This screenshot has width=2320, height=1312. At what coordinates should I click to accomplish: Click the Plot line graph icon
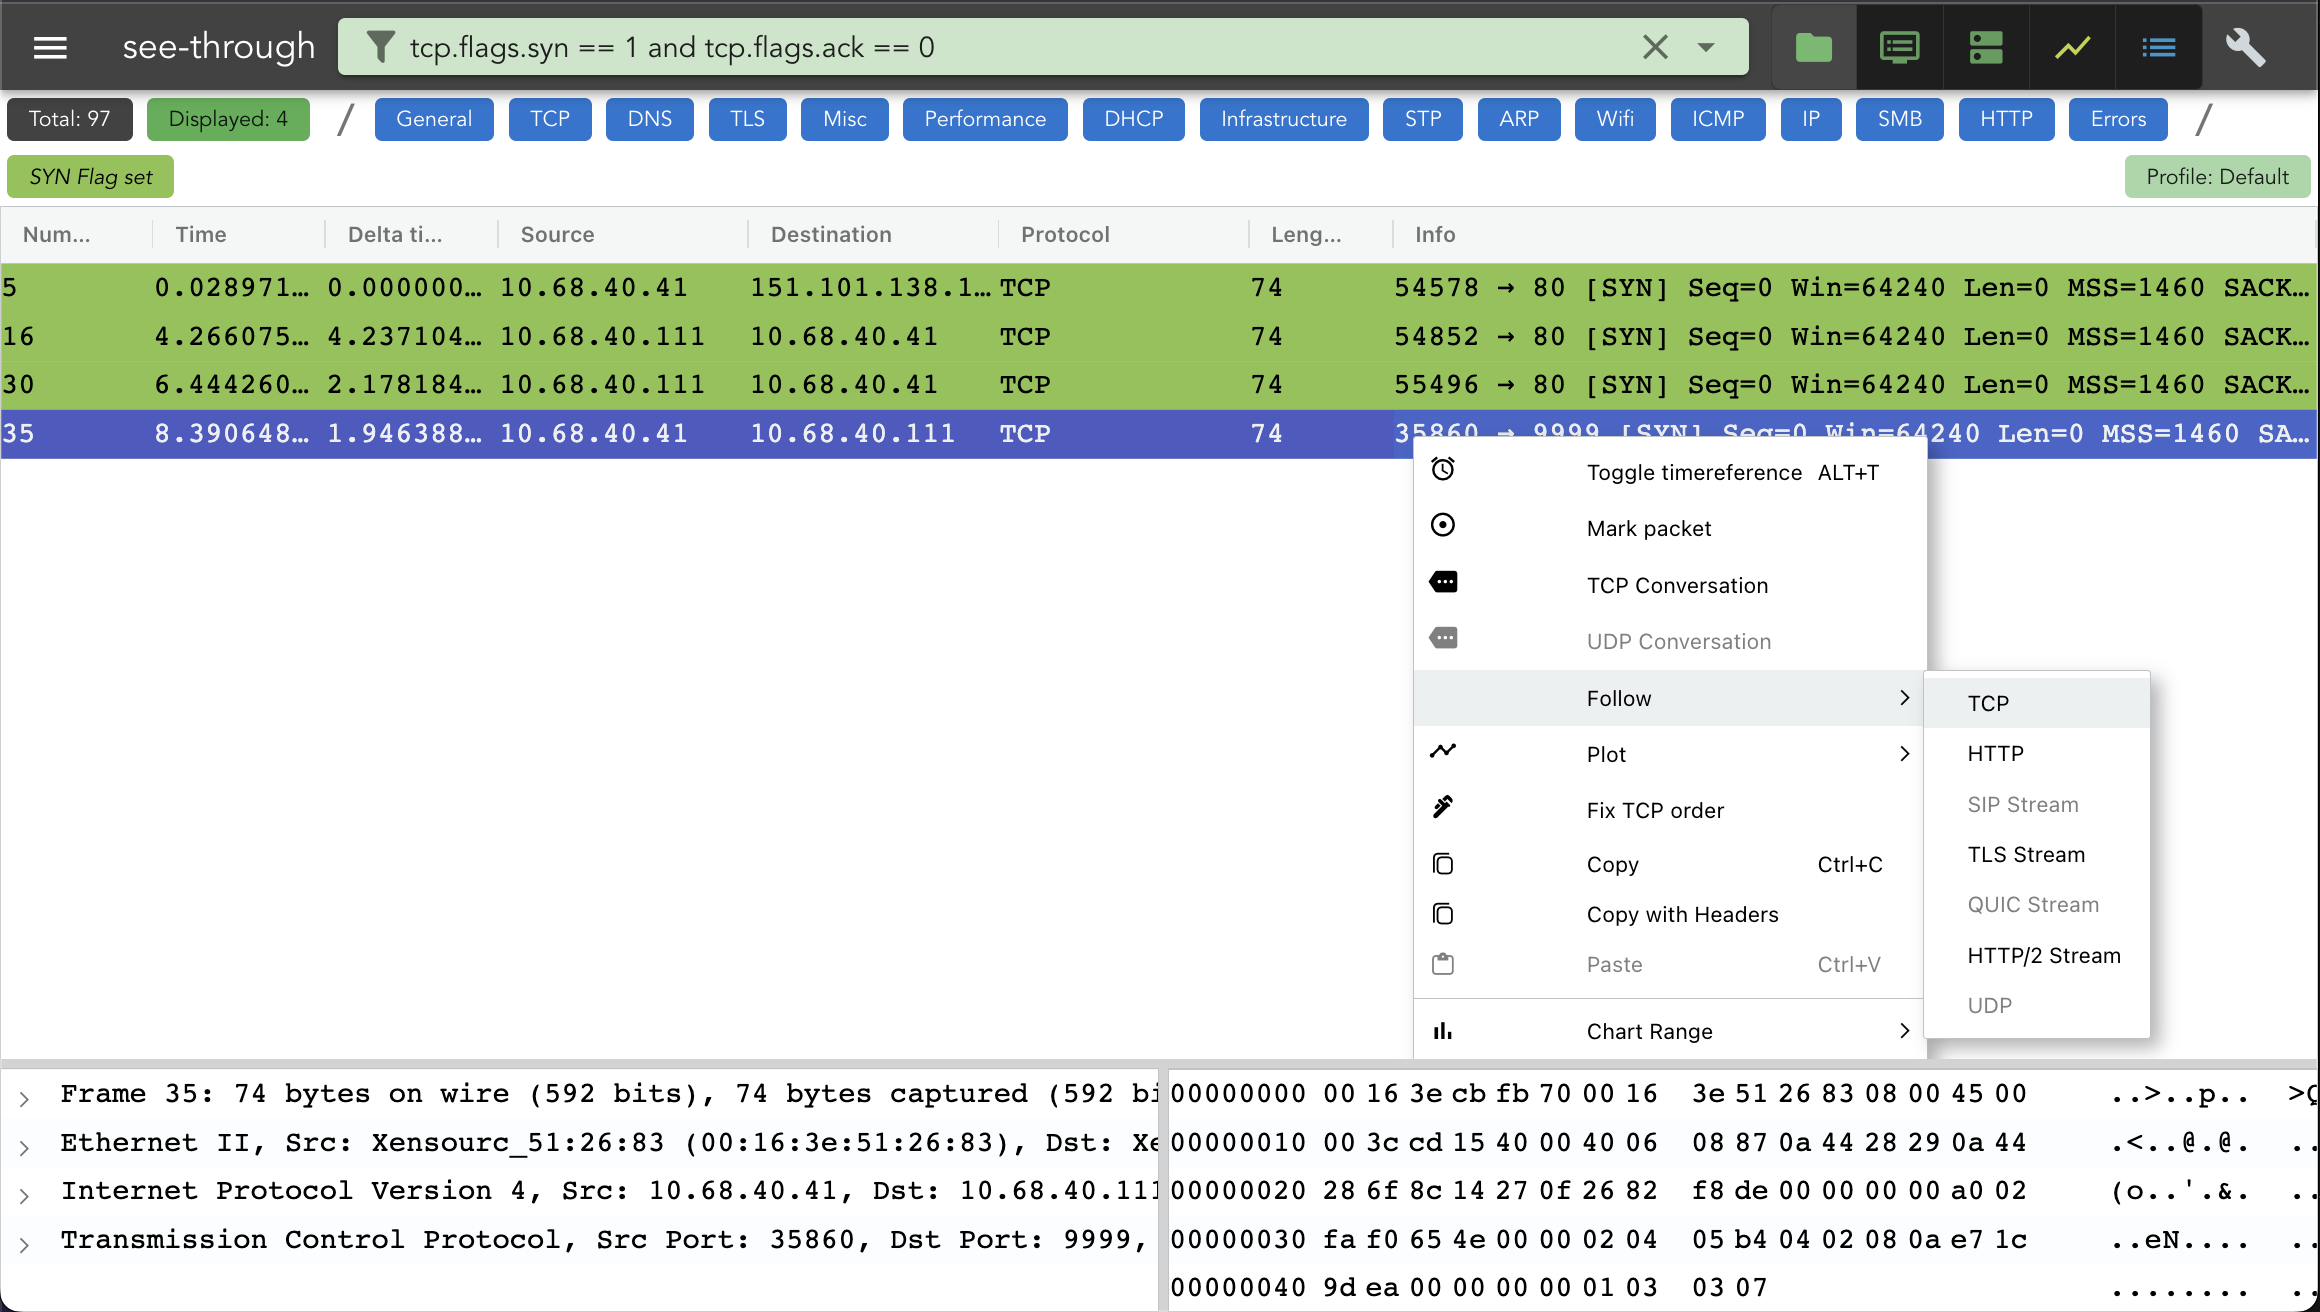click(x=1443, y=750)
